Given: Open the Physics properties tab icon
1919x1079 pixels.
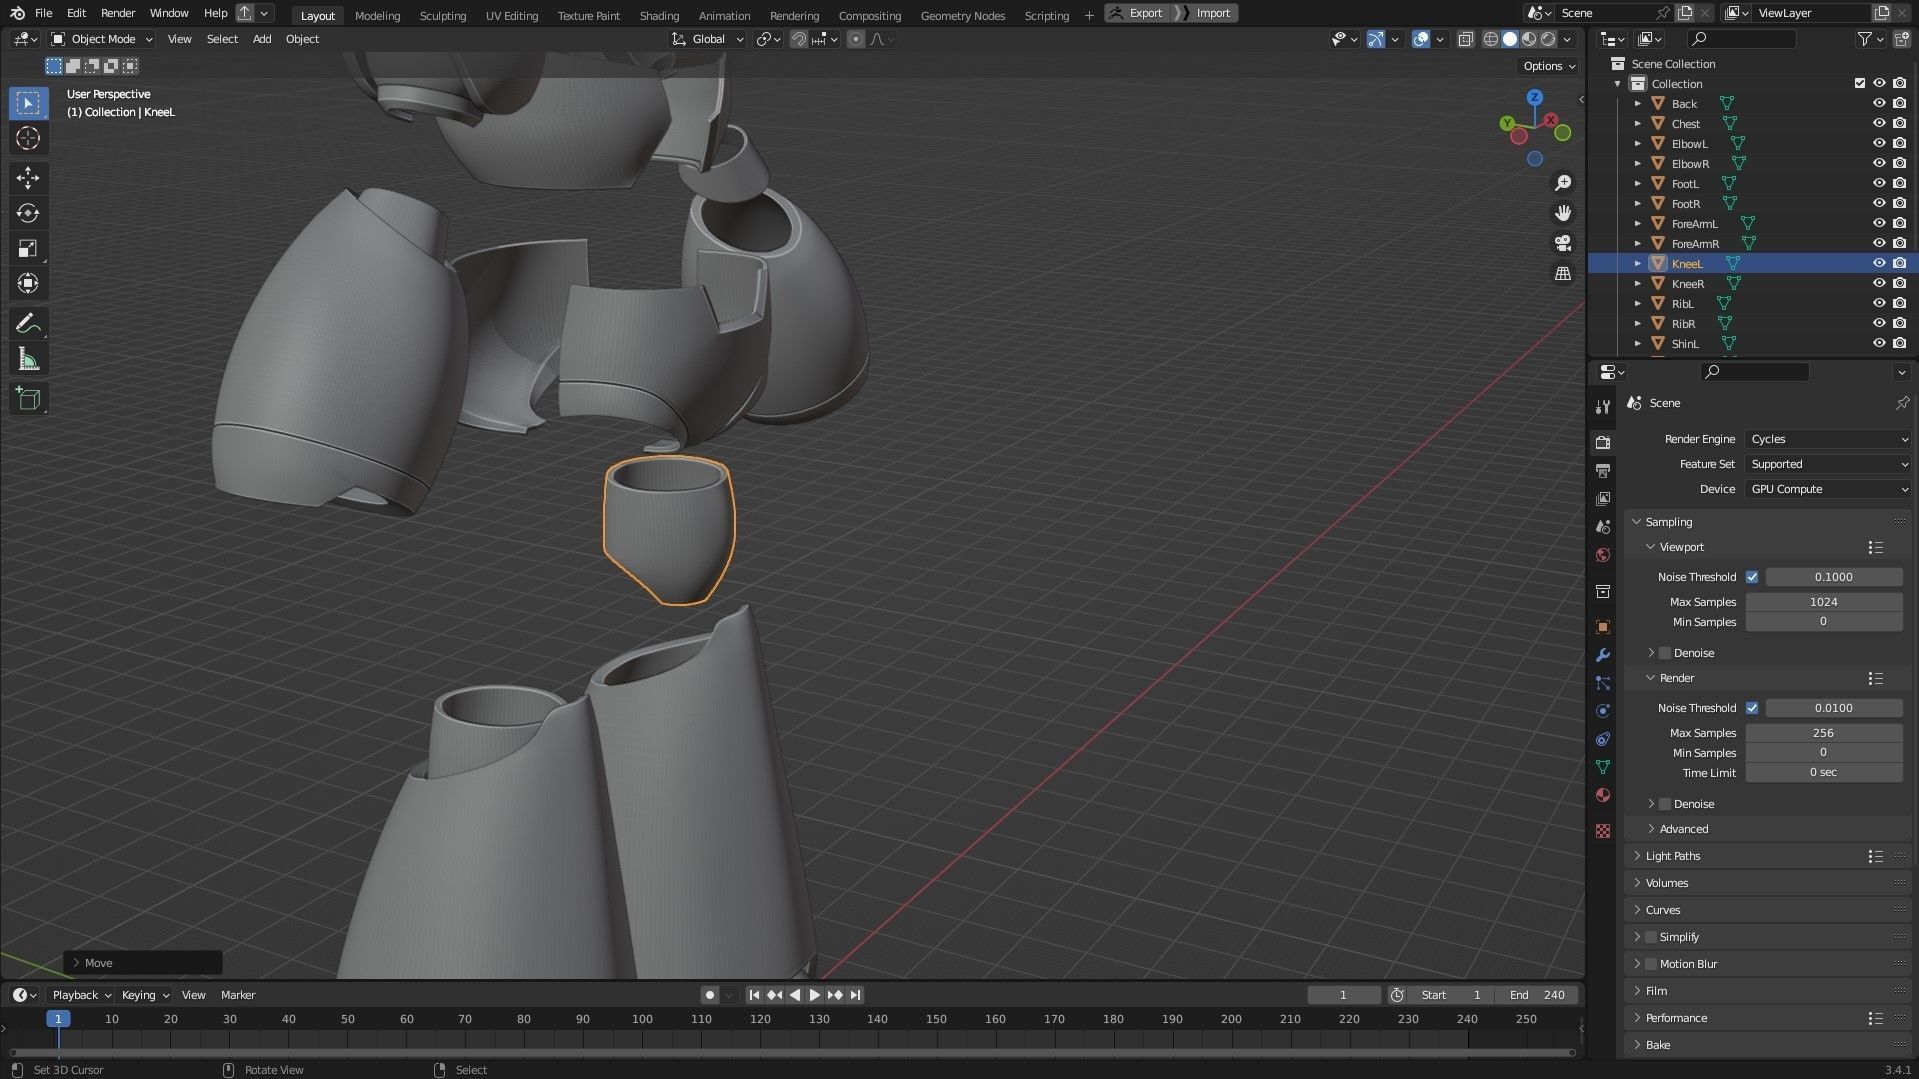Looking at the screenshot, I should pyautogui.click(x=1603, y=711).
